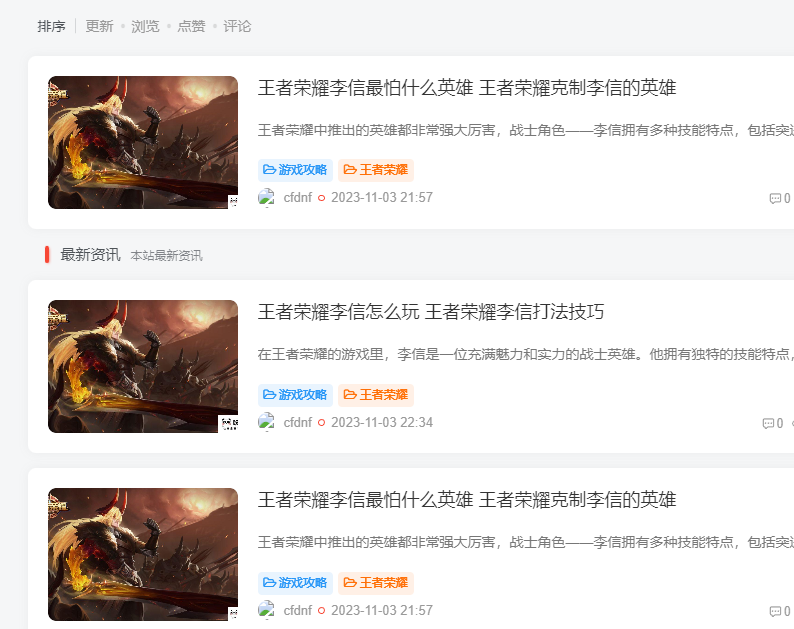794x629 pixels.
Task: Click cfdnf avatar icon on second article
Action: (x=266, y=422)
